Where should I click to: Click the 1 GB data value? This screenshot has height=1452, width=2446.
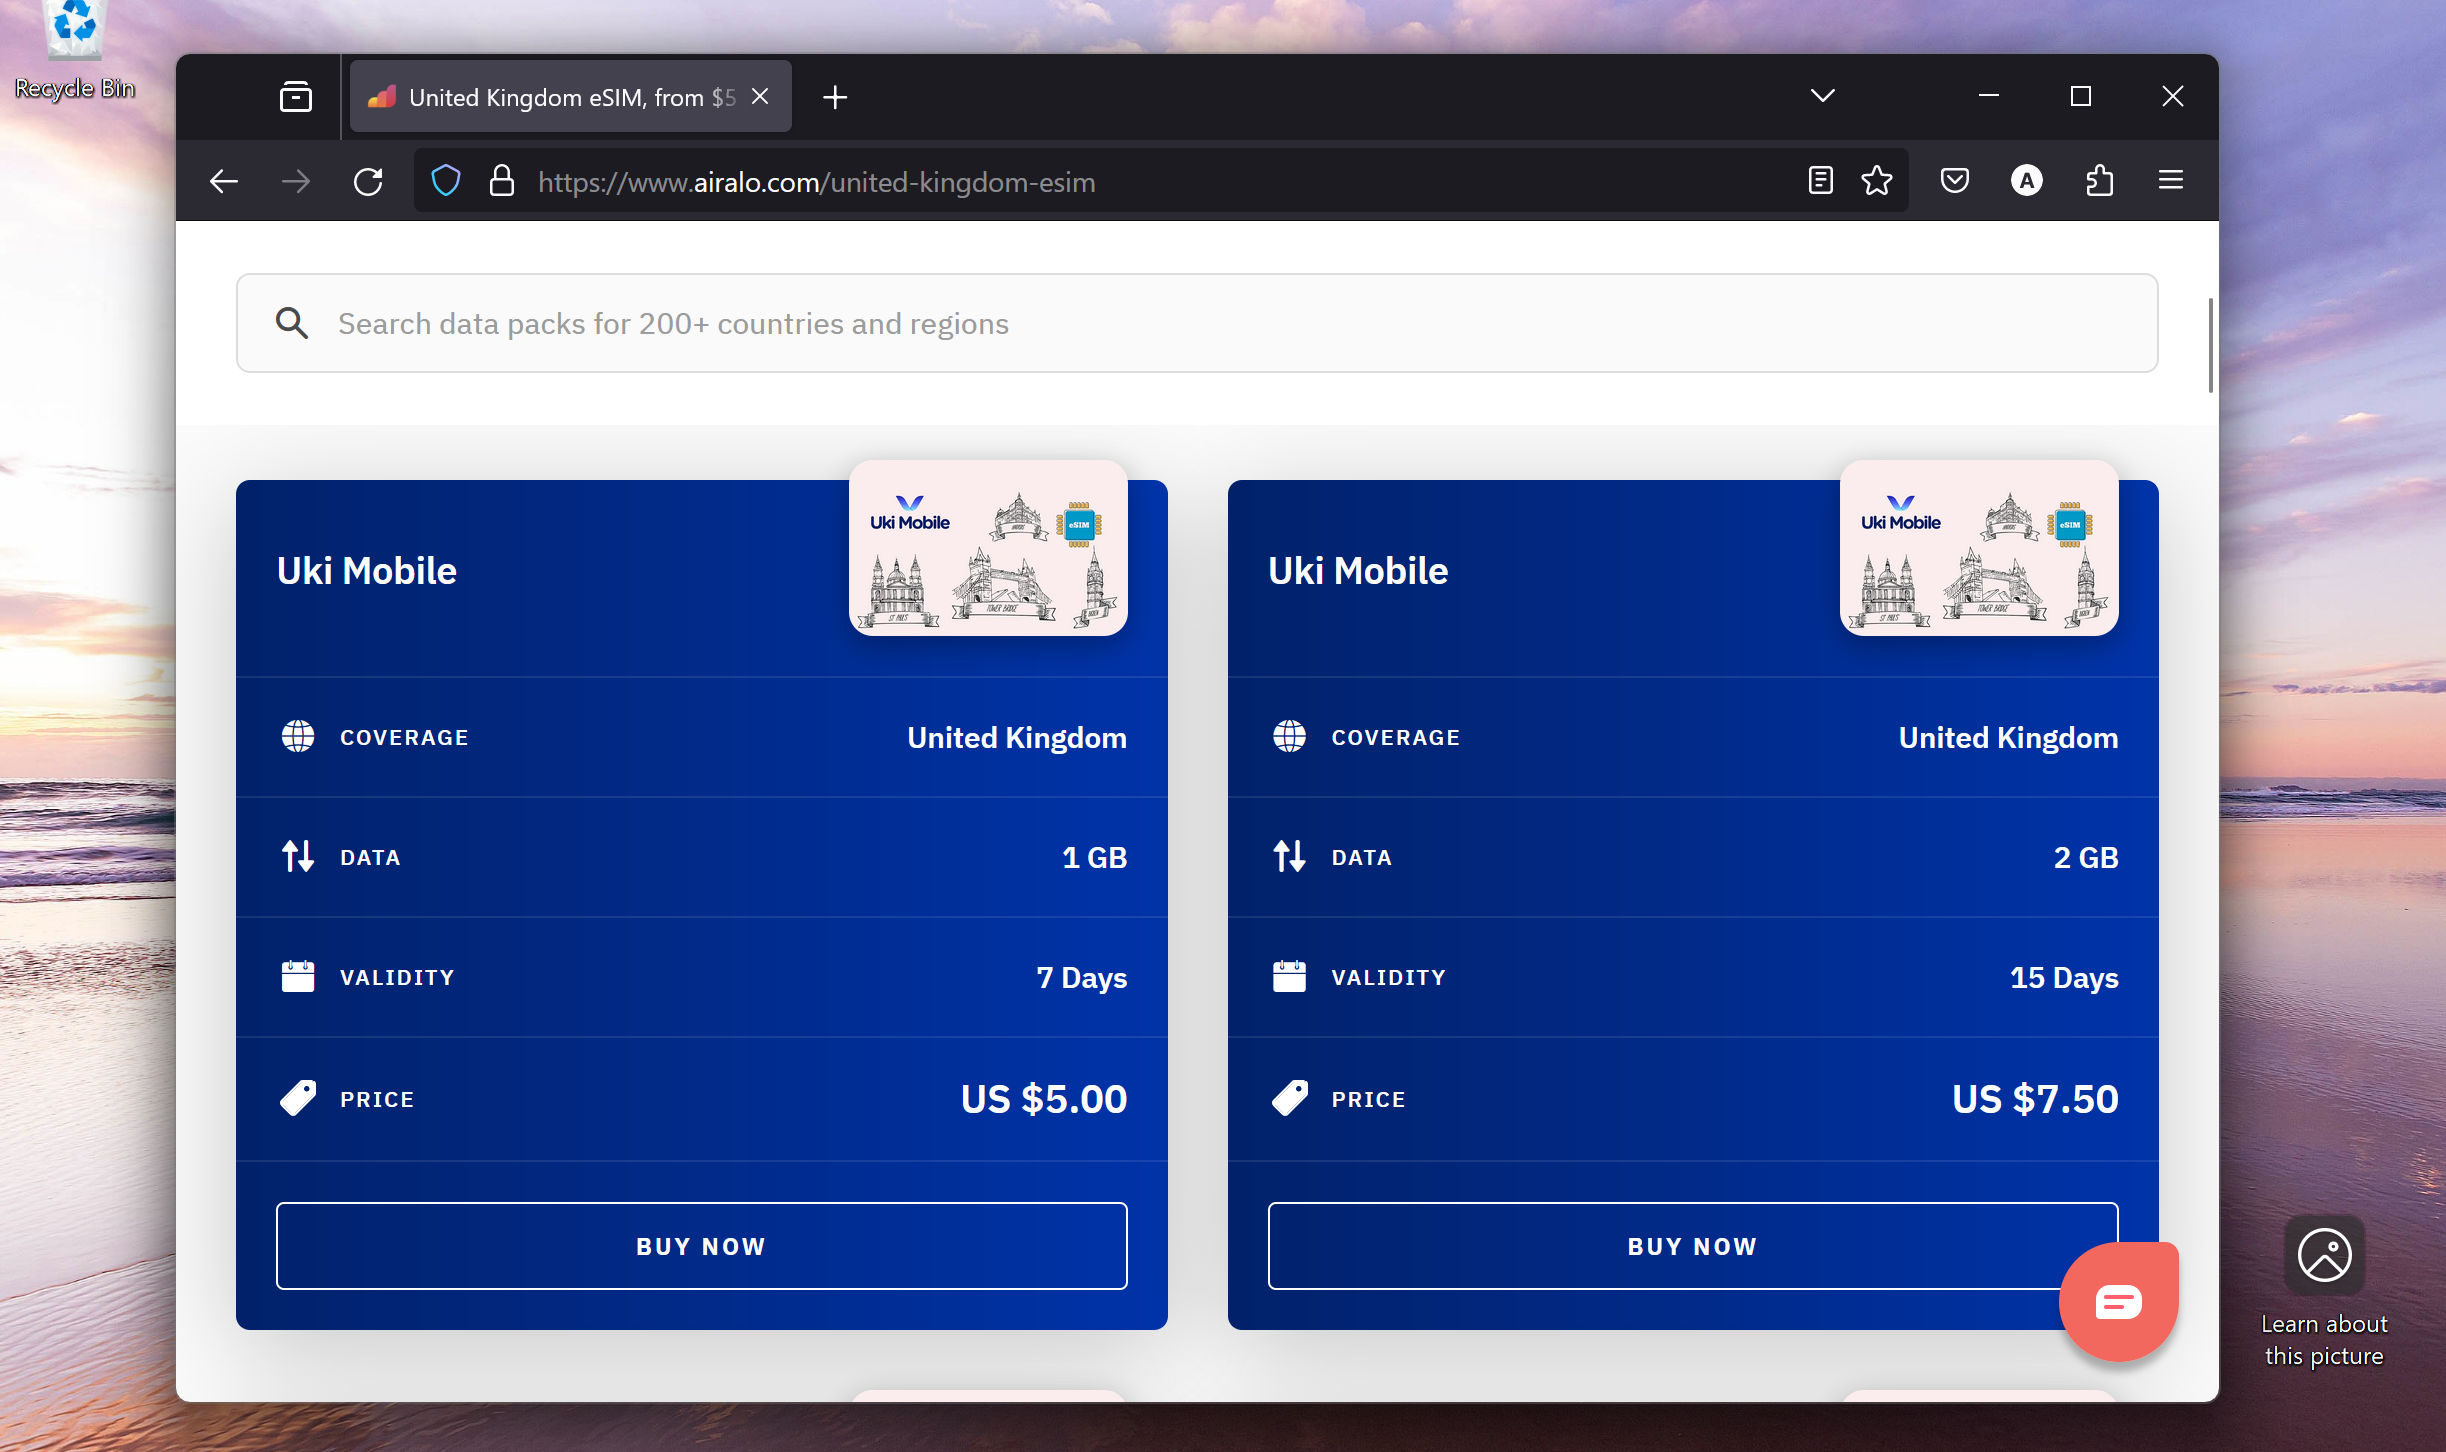[x=1095, y=857]
